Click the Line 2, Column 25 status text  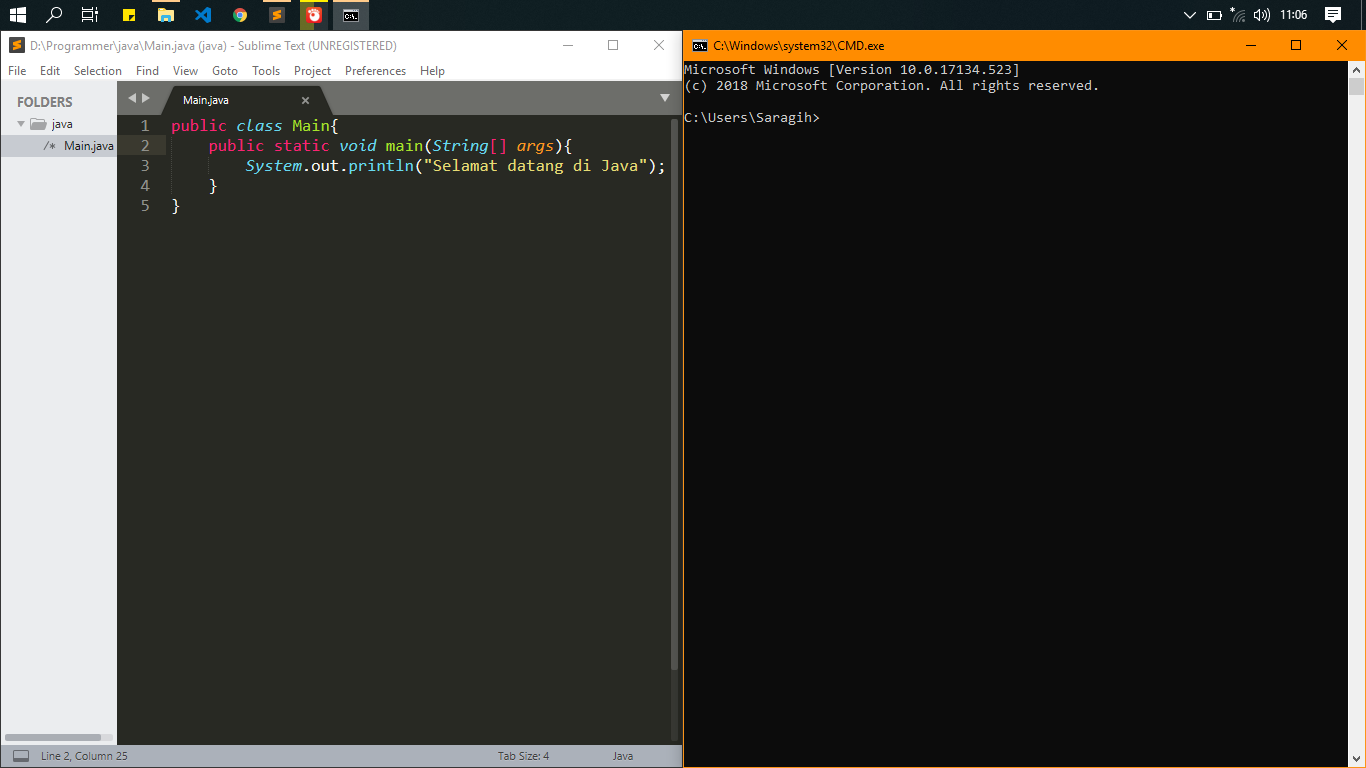pos(84,756)
